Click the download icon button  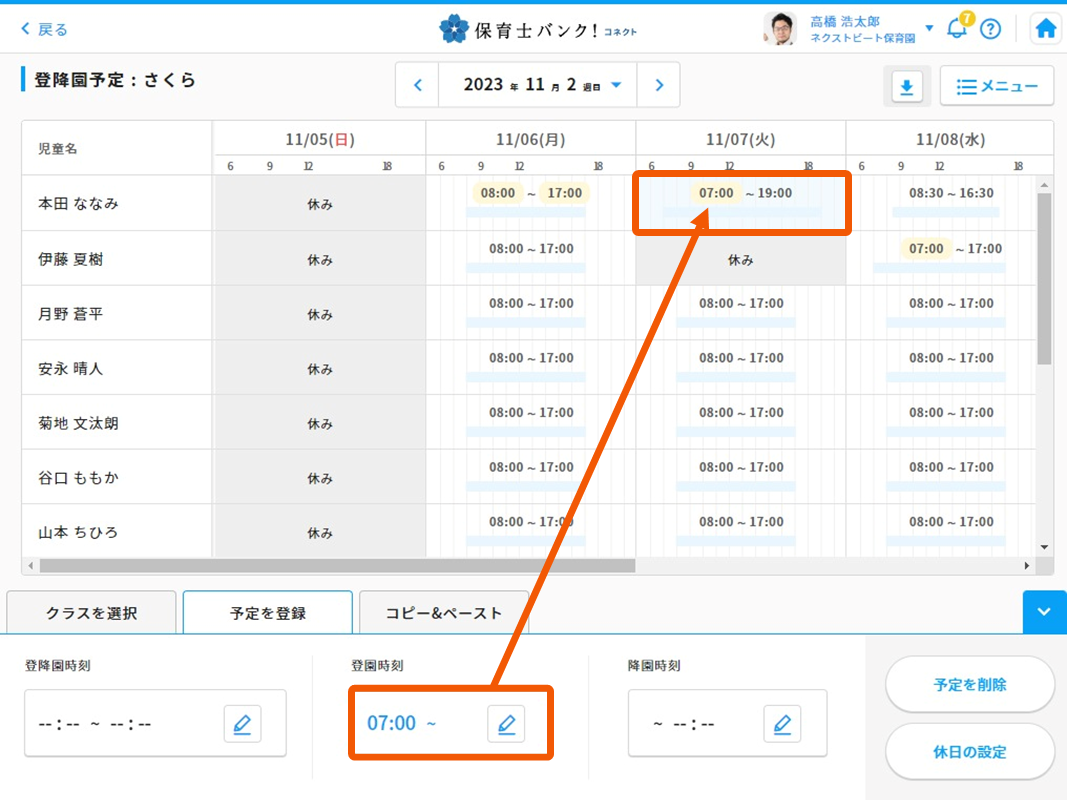pyautogui.click(x=906, y=87)
